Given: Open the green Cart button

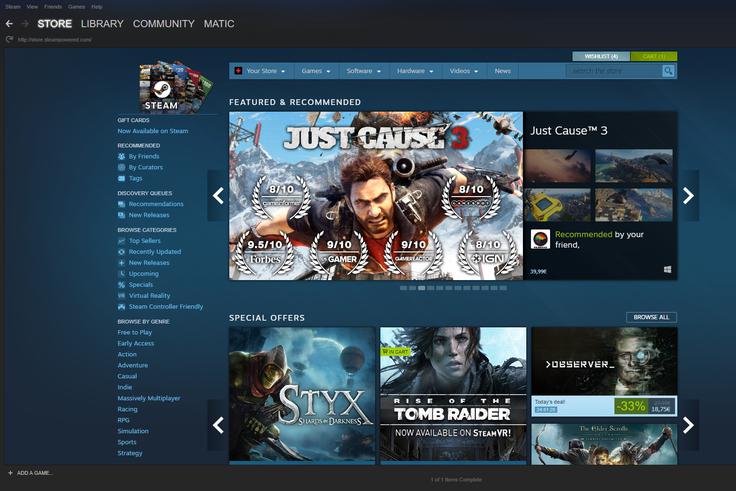Looking at the screenshot, I should (654, 56).
